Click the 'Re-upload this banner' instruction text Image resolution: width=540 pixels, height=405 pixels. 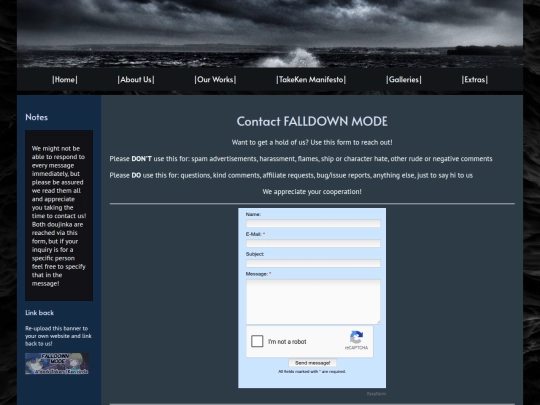tap(58, 336)
